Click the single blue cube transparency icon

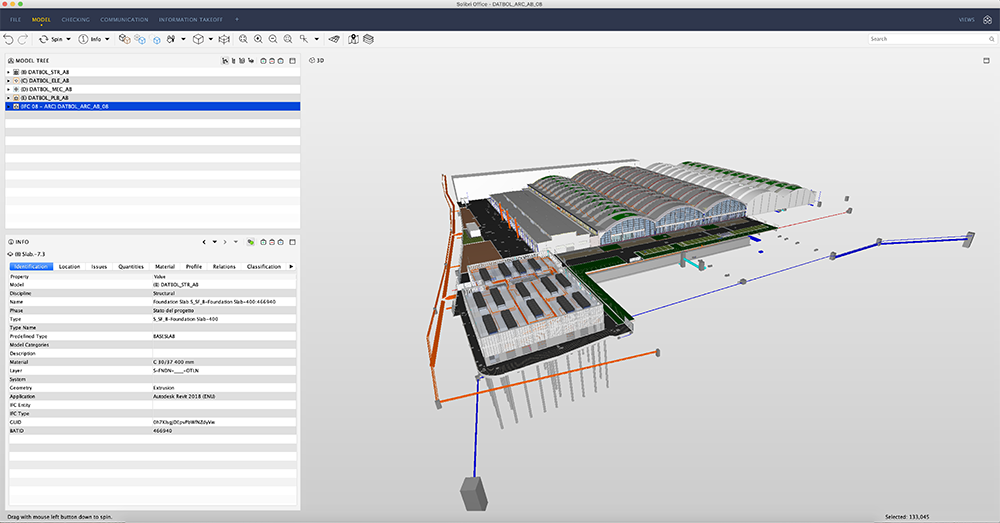pyautogui.click(x=156, y=40)
